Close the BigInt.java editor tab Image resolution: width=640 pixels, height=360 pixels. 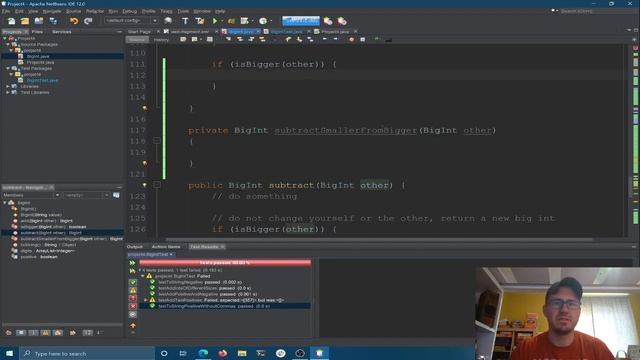(x=258, y=31)
